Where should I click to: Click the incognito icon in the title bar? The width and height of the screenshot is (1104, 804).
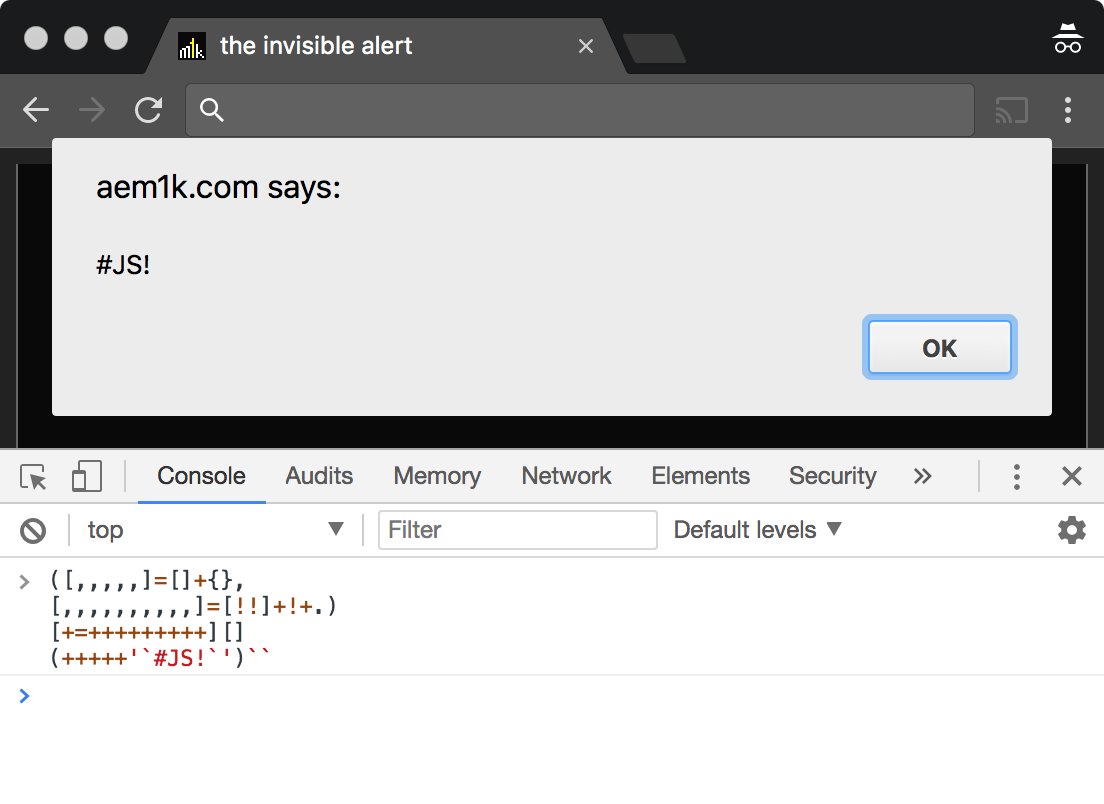[x=1067, y=38]
